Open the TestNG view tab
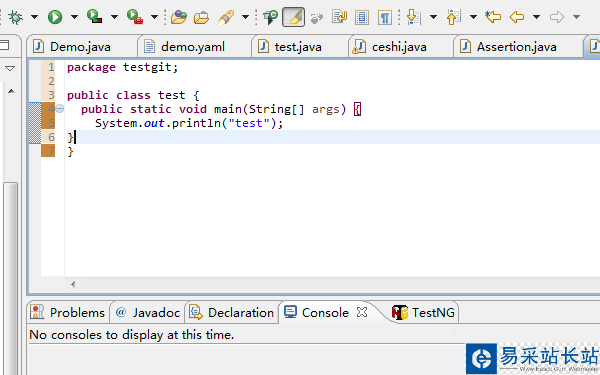This screenshot has height=375, width=600. 423,313
